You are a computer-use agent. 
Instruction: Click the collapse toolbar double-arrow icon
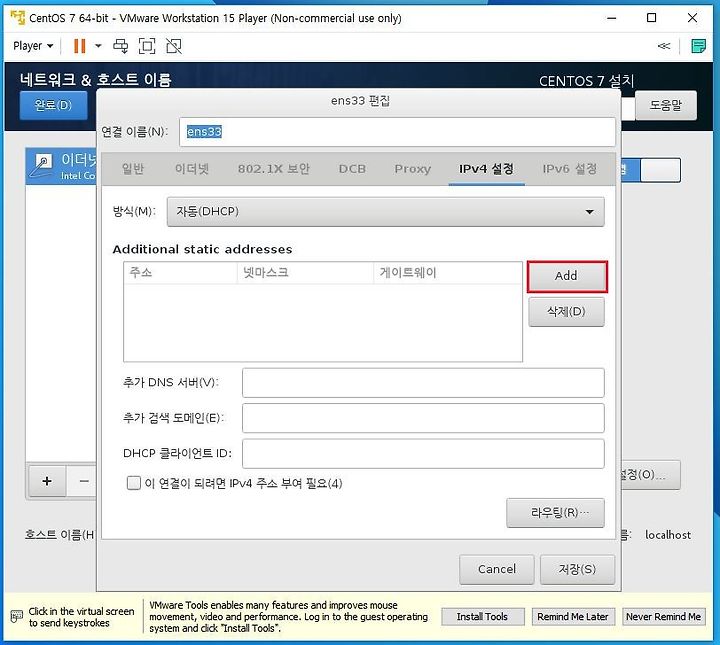[664, 46]
